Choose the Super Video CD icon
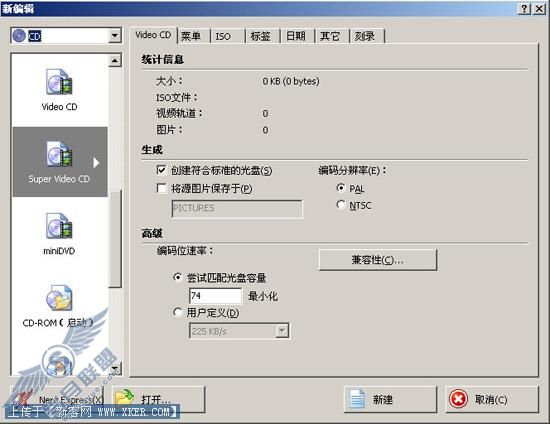This screenshot has width=550, height=424. click(x=59, y=154)
